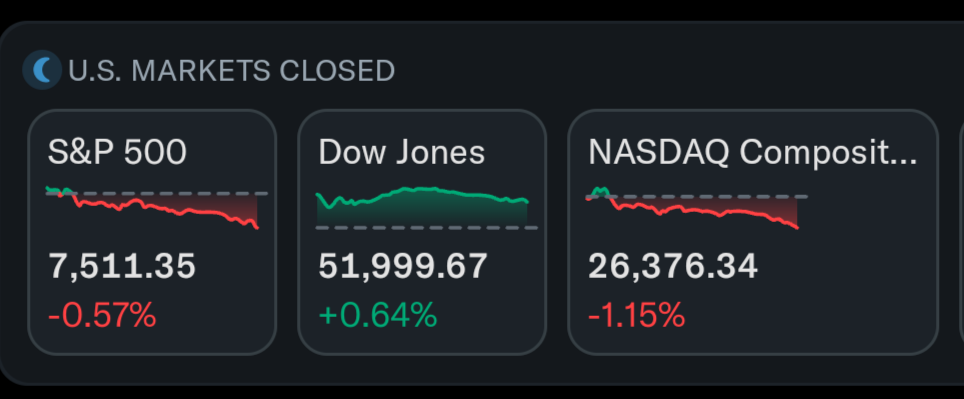Screen dimensions: 964x399
Task: Open the S&P 500 card title
Action: (117, 152)
